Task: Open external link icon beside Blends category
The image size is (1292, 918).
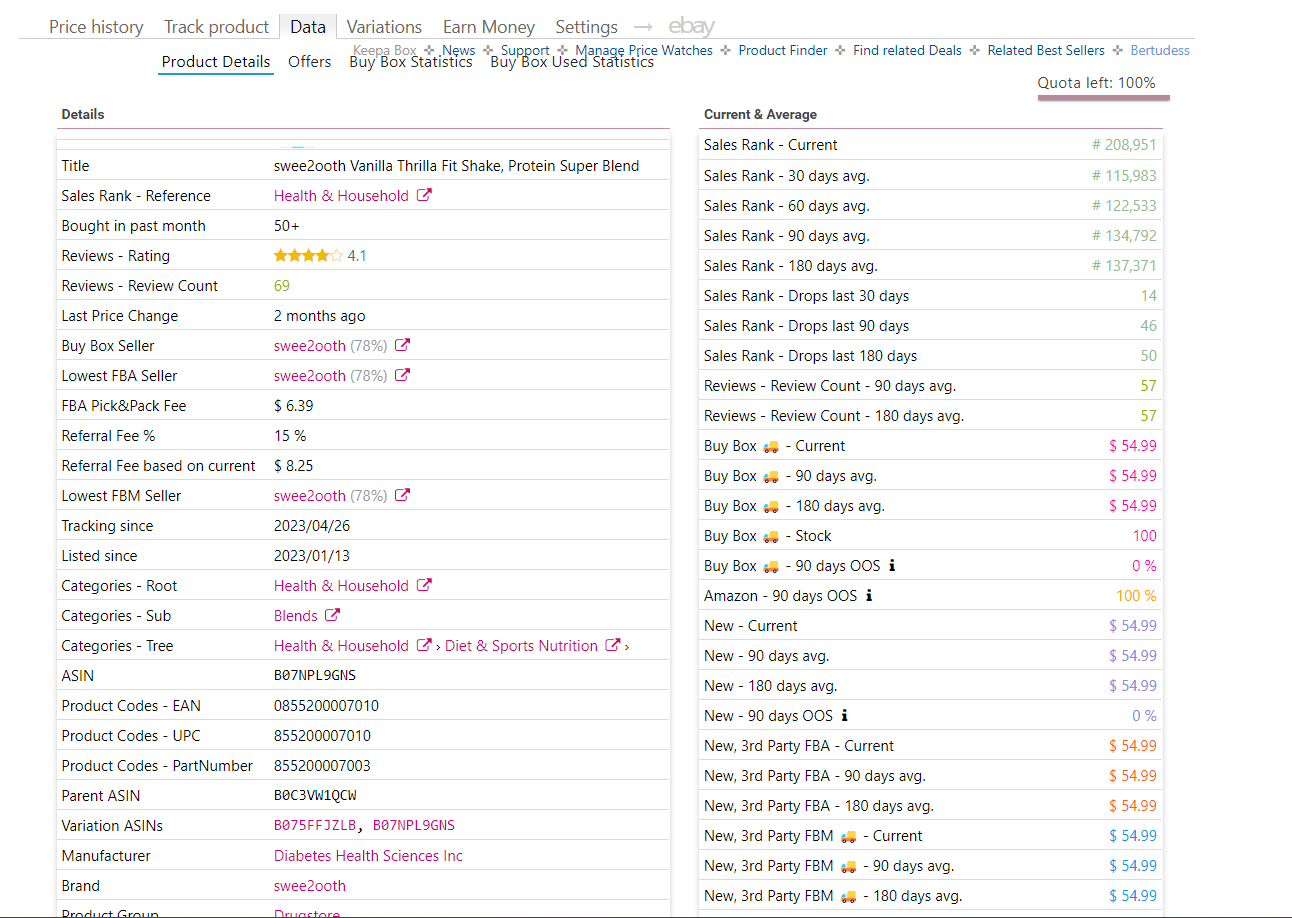Action: 333,615
